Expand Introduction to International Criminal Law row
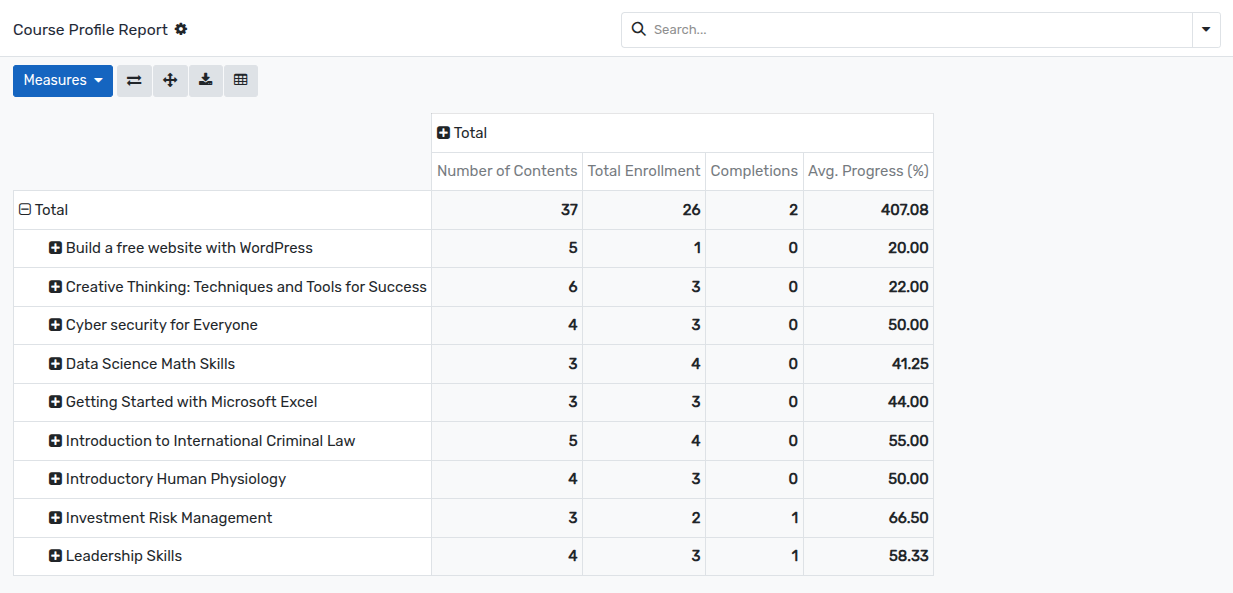Viewport: 1233px width, 593px height. (x=202, y=441)
